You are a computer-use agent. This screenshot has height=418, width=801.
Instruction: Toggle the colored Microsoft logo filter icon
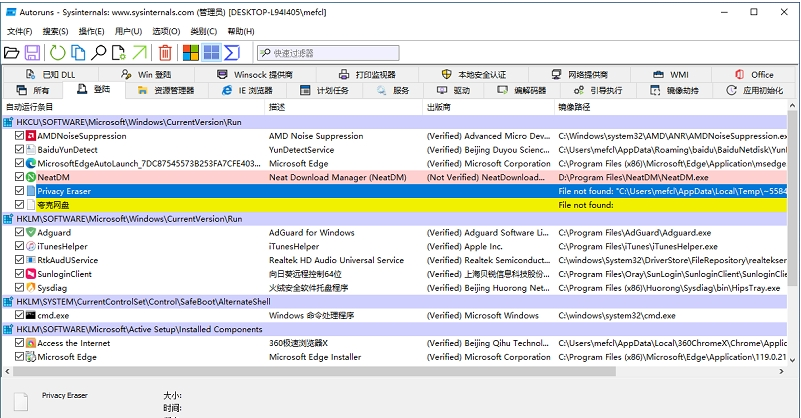[x=191, y=53]
